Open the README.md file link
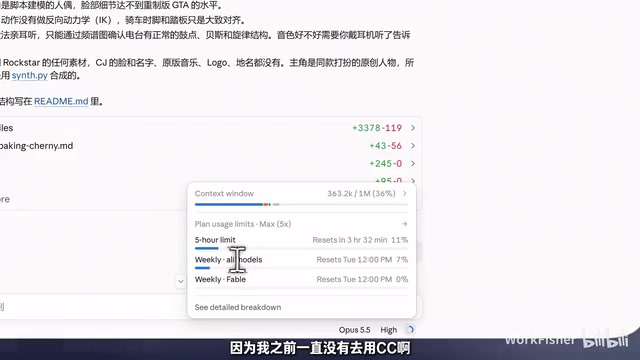This screenshot has height=360, width=640. click(61, 101)
